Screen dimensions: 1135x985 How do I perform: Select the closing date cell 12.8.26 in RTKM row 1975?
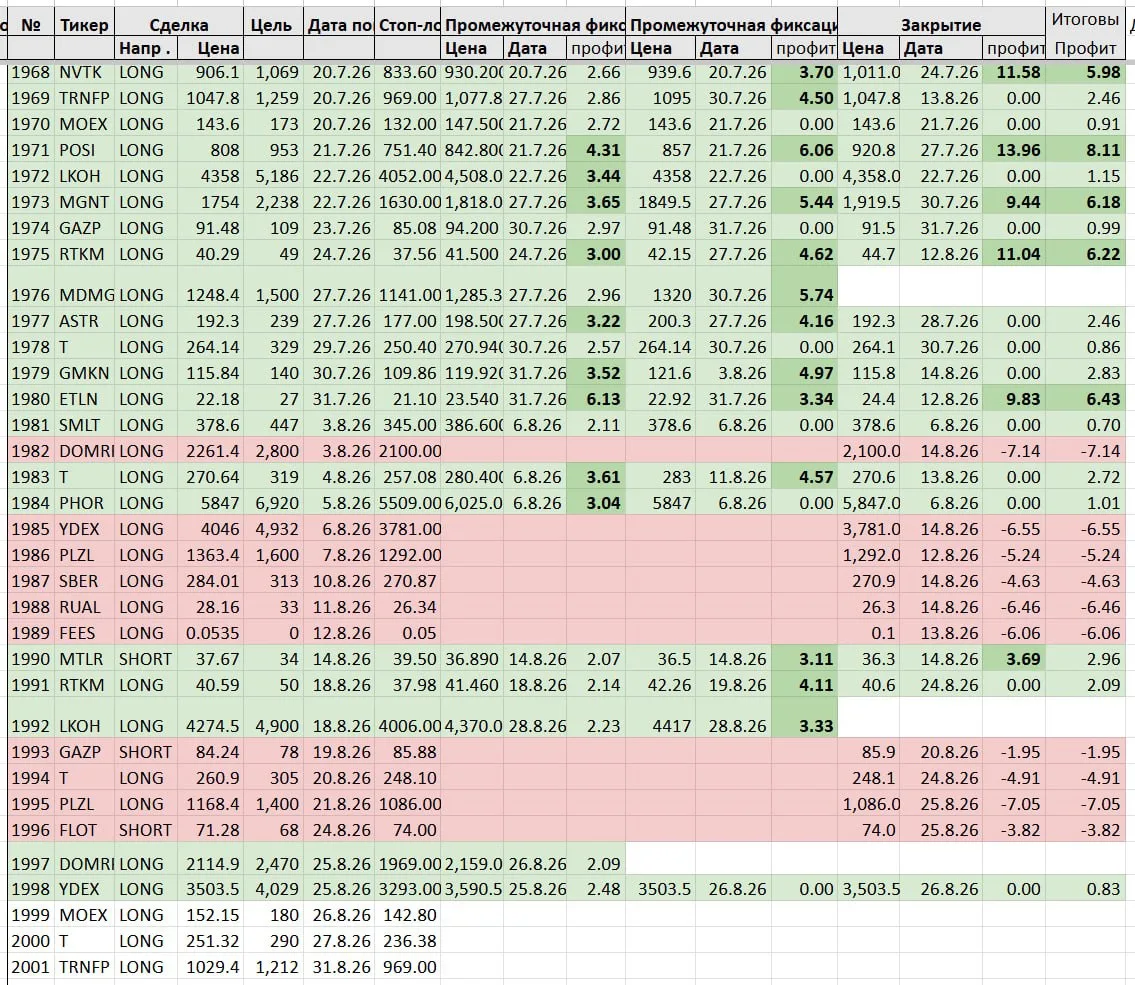[x=941, y=255]
